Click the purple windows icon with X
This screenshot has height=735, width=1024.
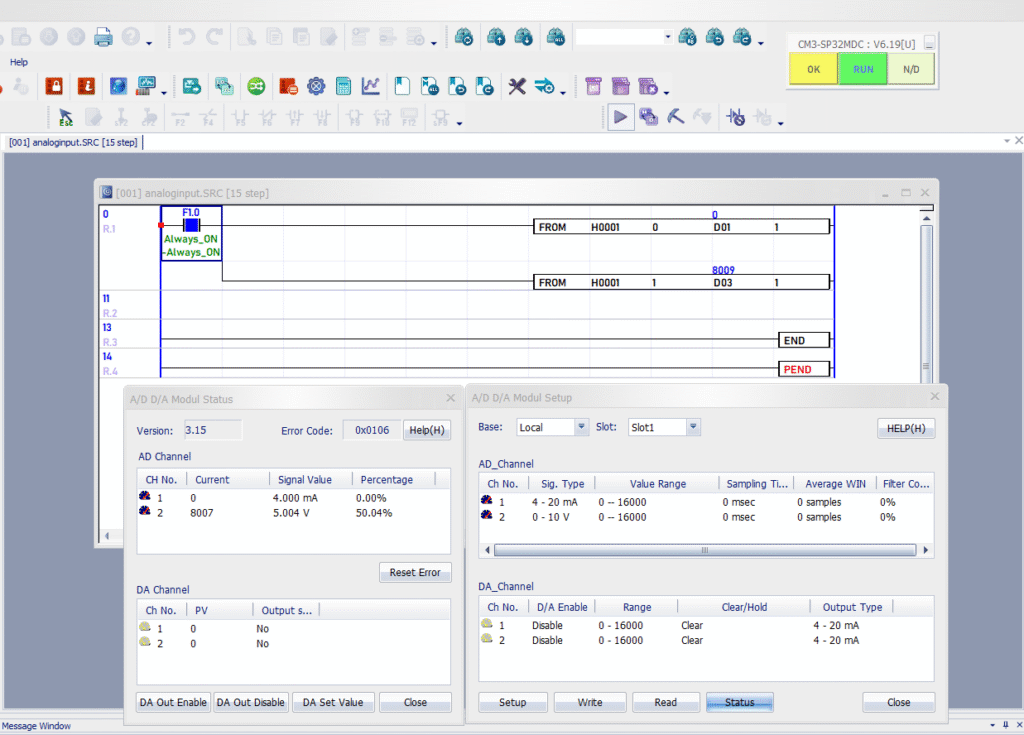648,86
